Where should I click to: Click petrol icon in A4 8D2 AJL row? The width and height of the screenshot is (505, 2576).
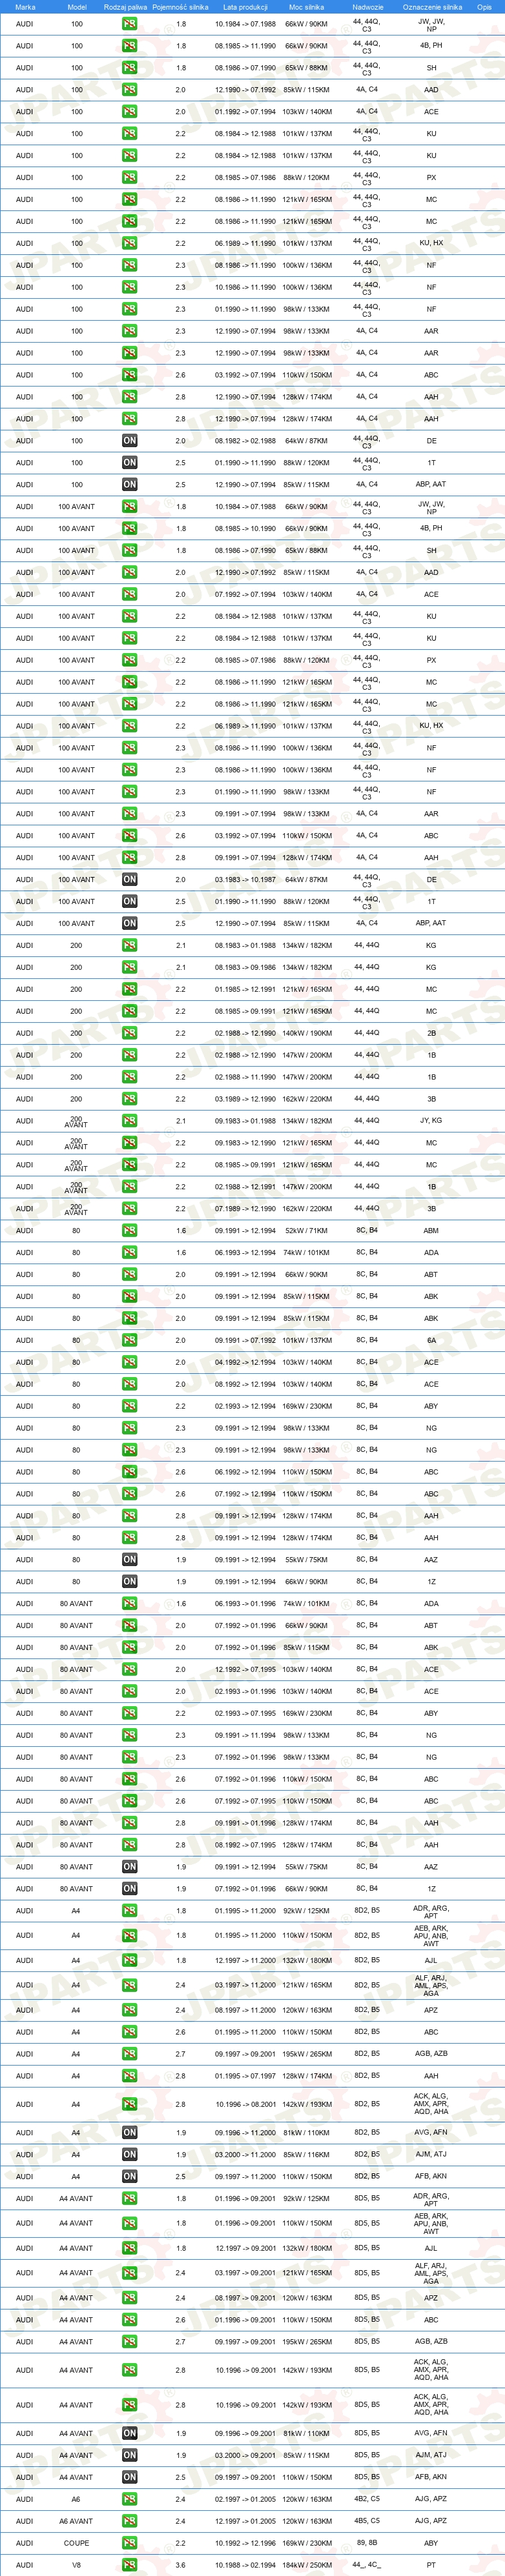click(x=129, y=1959)
